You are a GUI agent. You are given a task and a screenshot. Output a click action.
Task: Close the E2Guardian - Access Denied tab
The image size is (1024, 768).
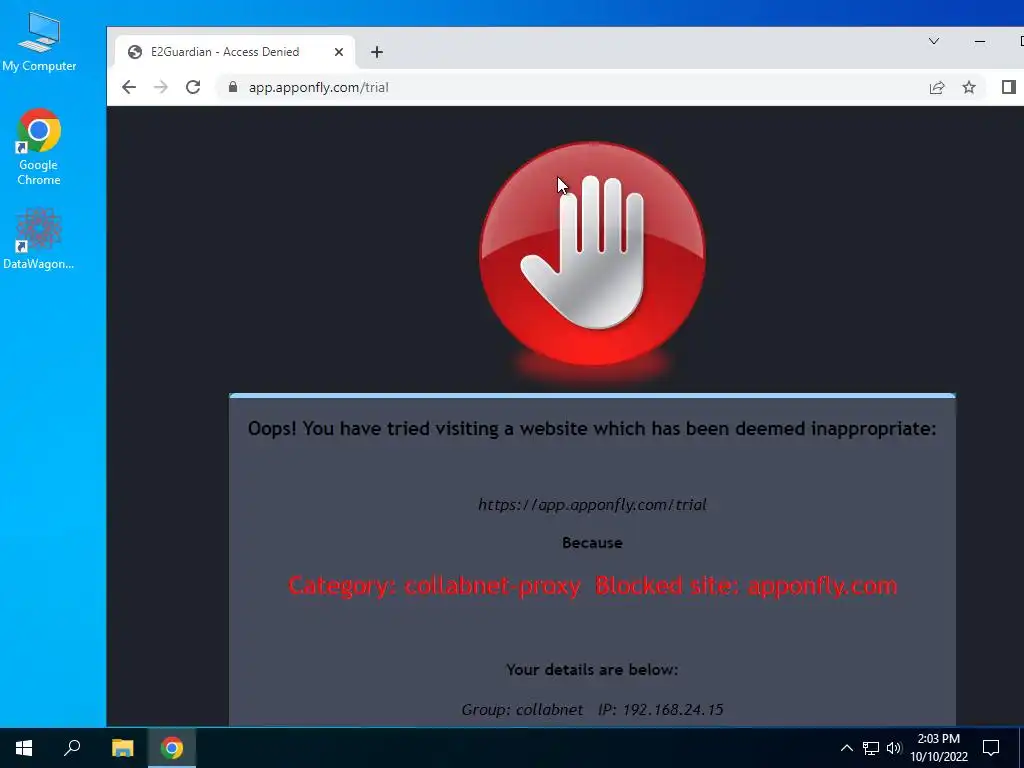click(338, 52)
